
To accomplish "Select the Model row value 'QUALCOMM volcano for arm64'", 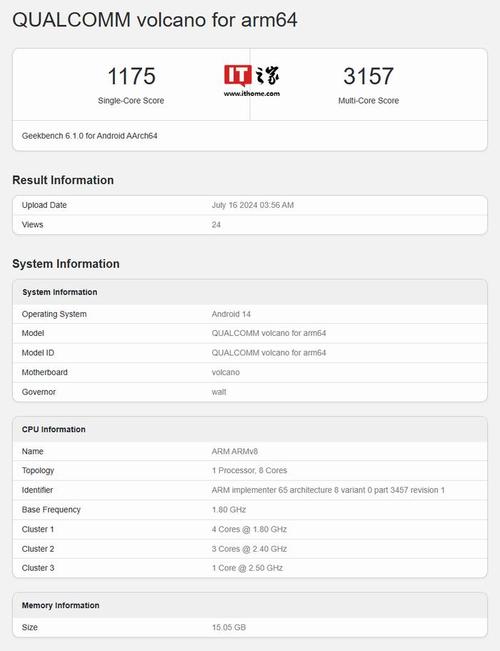I will (269, 333).
